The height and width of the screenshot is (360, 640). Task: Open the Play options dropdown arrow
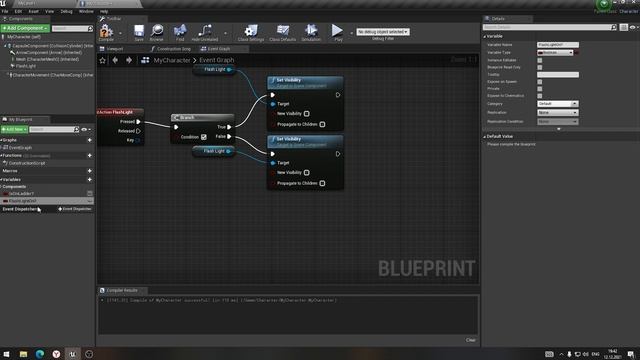351,33
